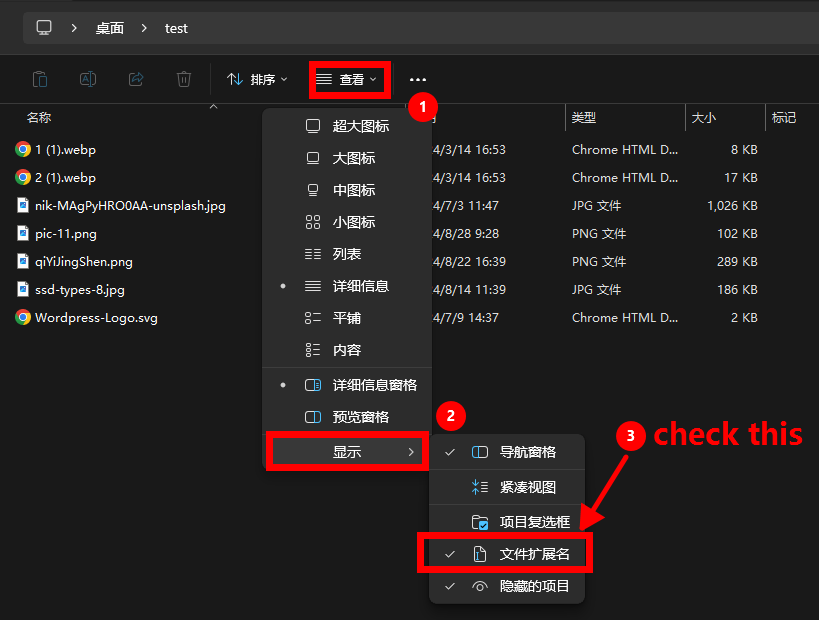Open the 排序 sort dropdown
Viewport: 819px width, 620px height.
(257, 79)
